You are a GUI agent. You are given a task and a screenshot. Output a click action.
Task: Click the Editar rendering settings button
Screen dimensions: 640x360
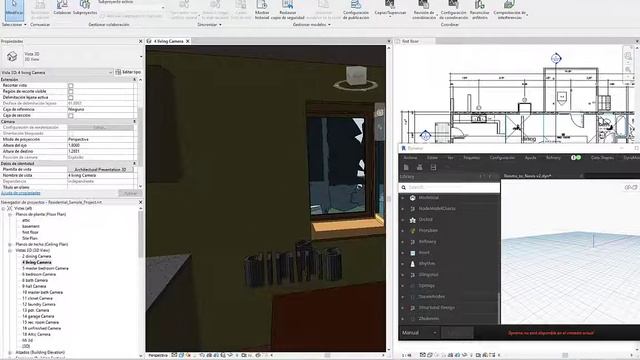pos(100,127)
